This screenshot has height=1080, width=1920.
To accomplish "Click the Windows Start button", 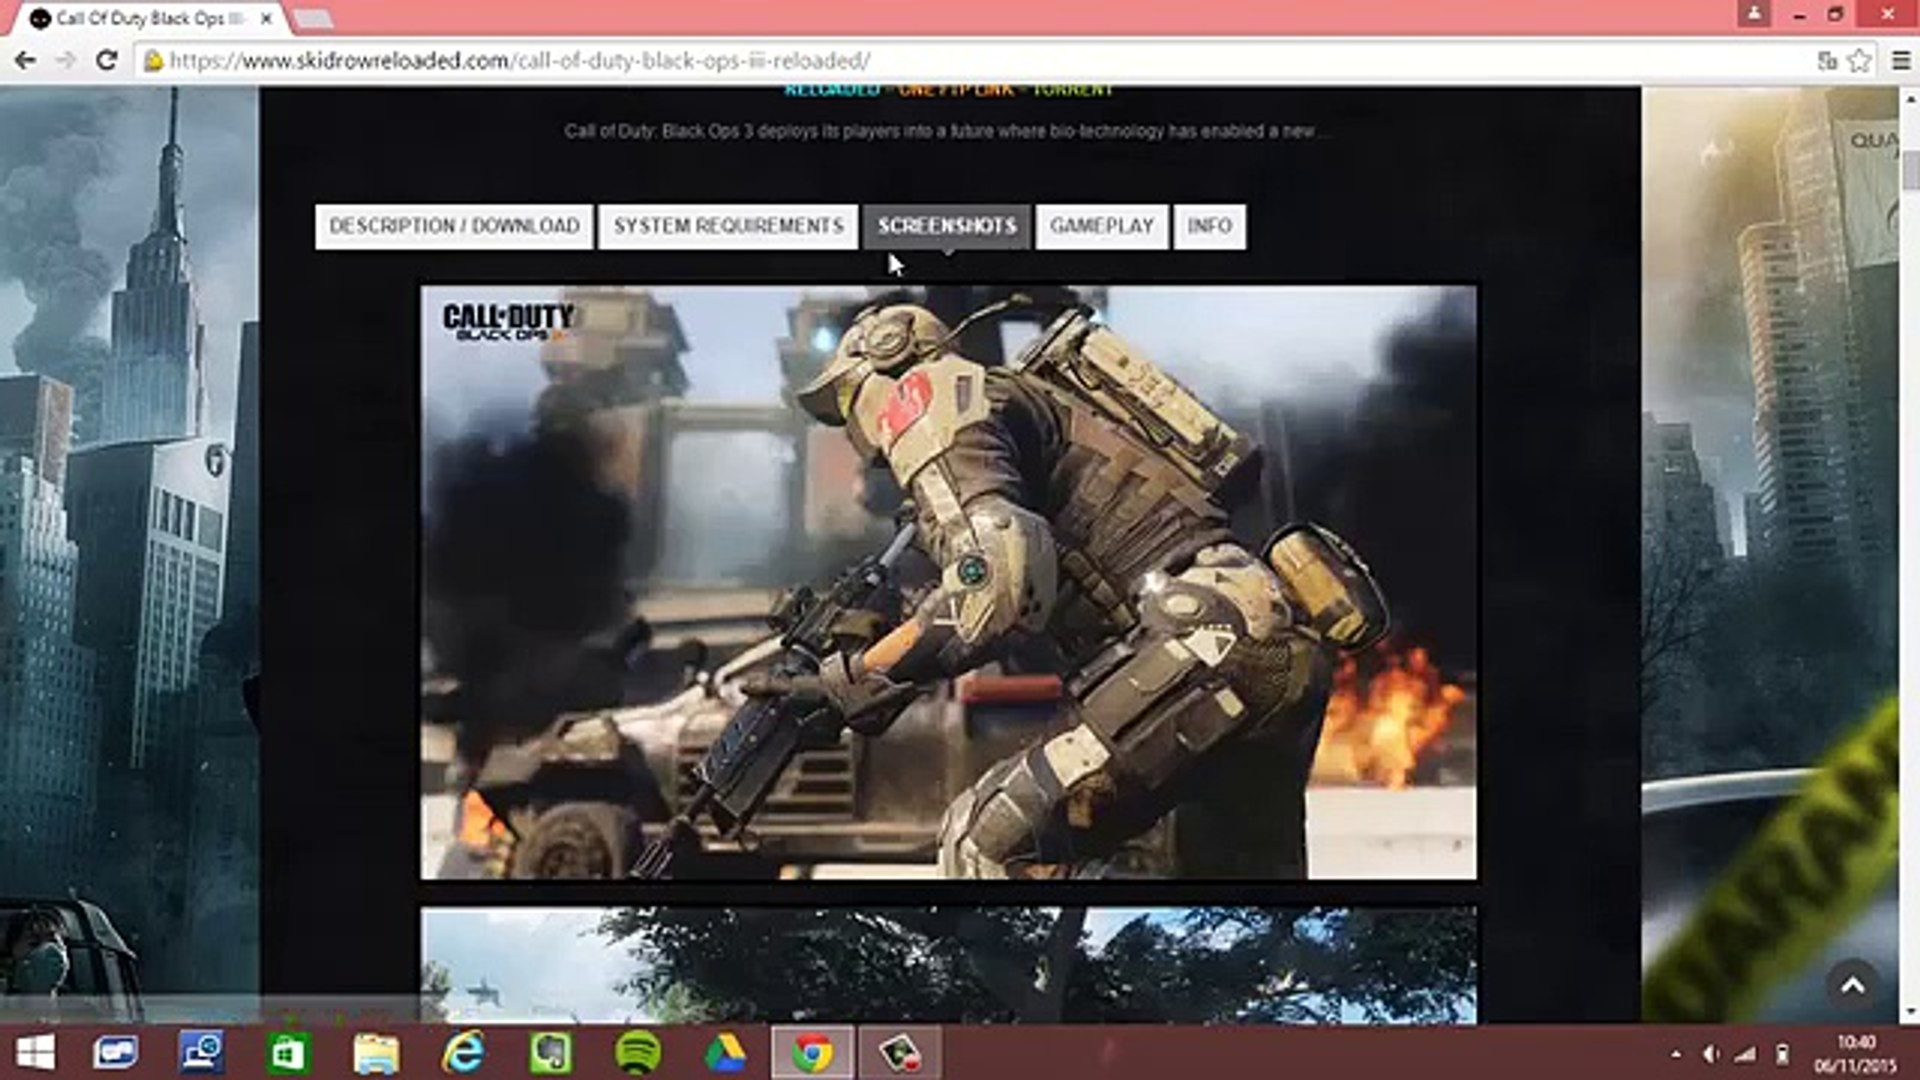I will click(36, 1053).
